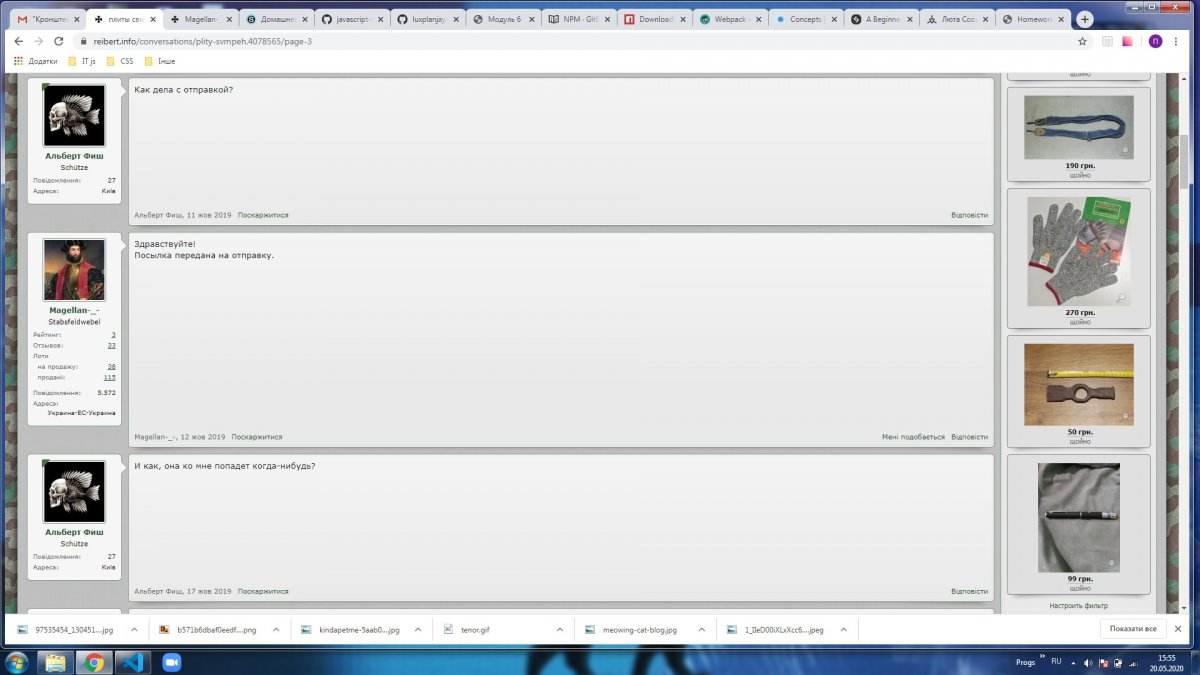Click Поскаржитися on the 11 жов 2019 post
This screenshot has width=1200, height=675.
(263, 215)
